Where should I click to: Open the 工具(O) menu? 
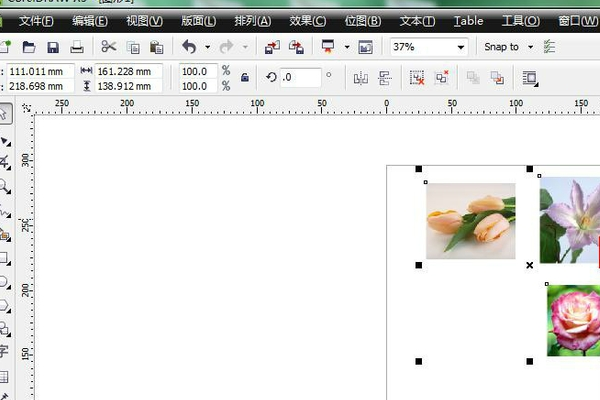[520, 21]
